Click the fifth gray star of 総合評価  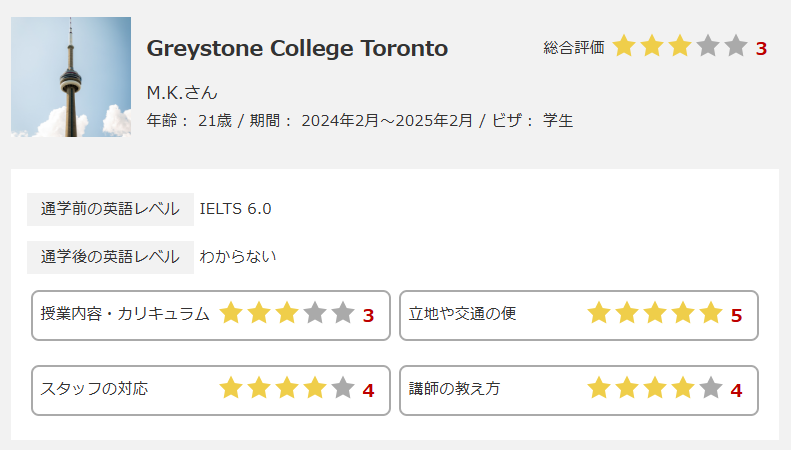tap(736, 45)
